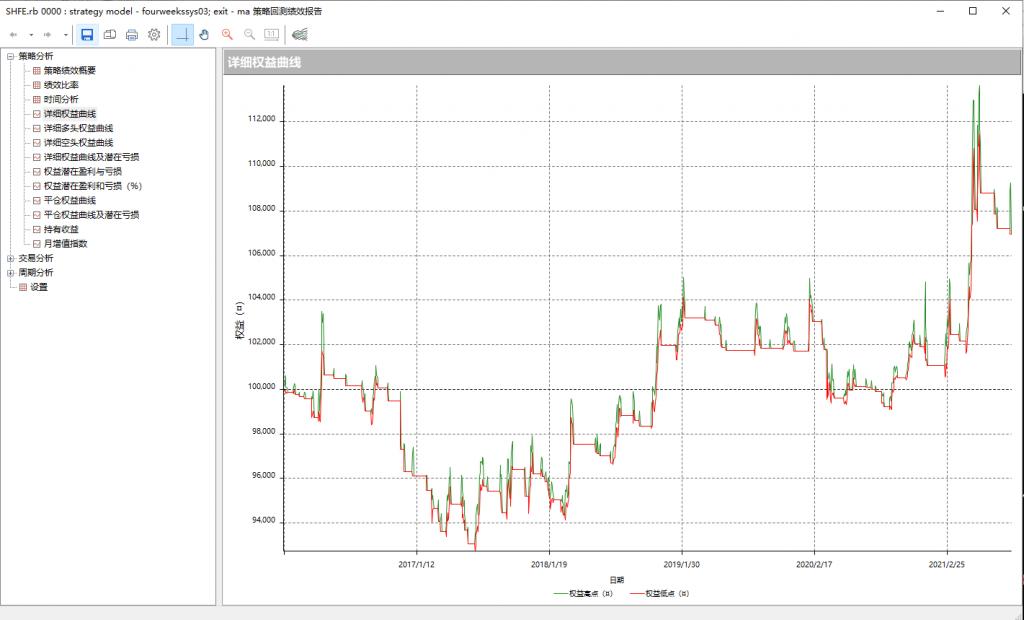Screen dimensions: 1024x620
Task: Open 时间分析 in the tree
Action: (x=61, y=99)
